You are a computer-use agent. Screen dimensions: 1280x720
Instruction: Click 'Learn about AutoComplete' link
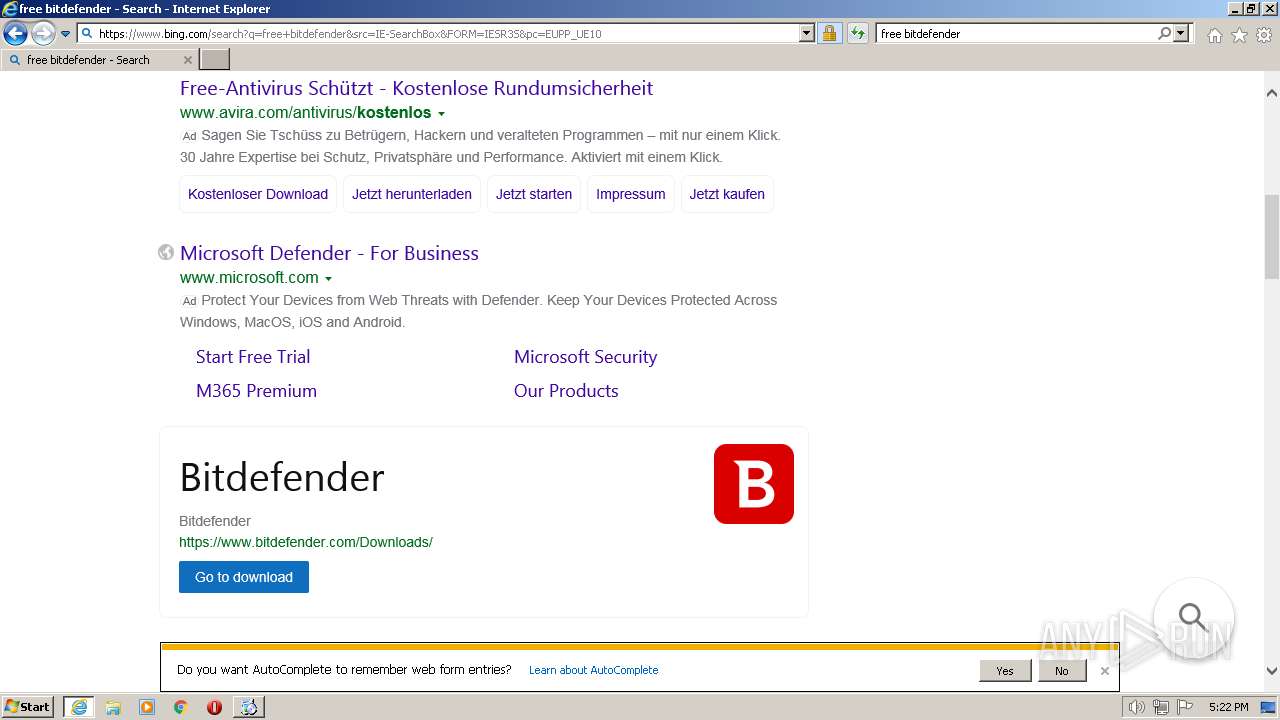point(594,670)
